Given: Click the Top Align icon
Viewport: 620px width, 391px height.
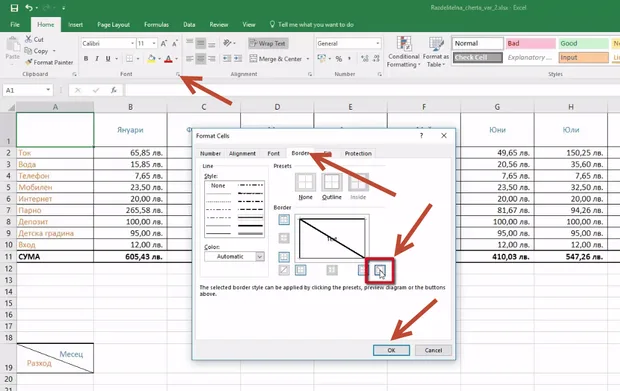Looking at the screenshot, I should [190, 43].
